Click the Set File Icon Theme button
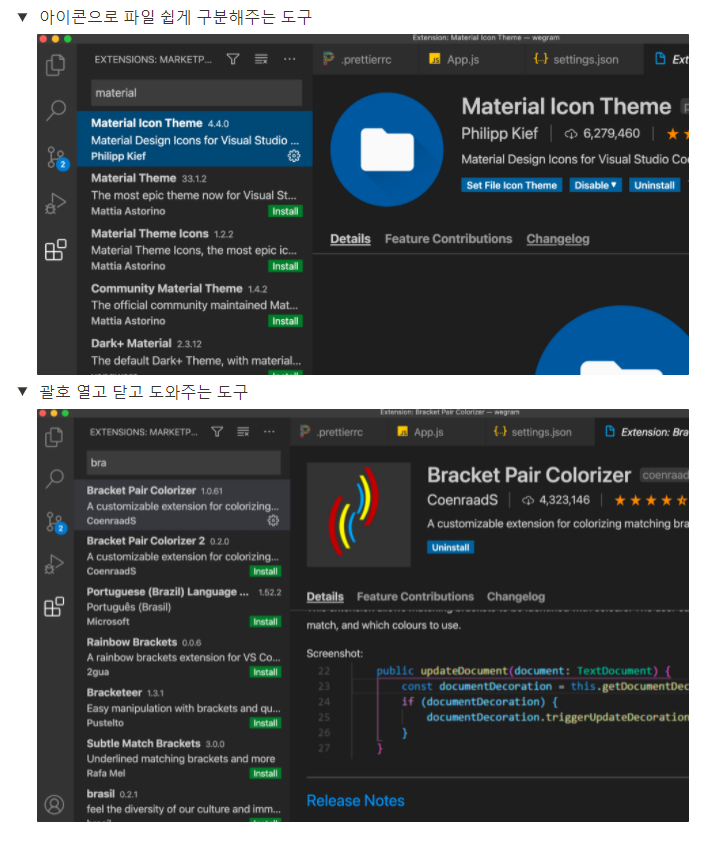This screenshot has width=725, height=841. 512,185
